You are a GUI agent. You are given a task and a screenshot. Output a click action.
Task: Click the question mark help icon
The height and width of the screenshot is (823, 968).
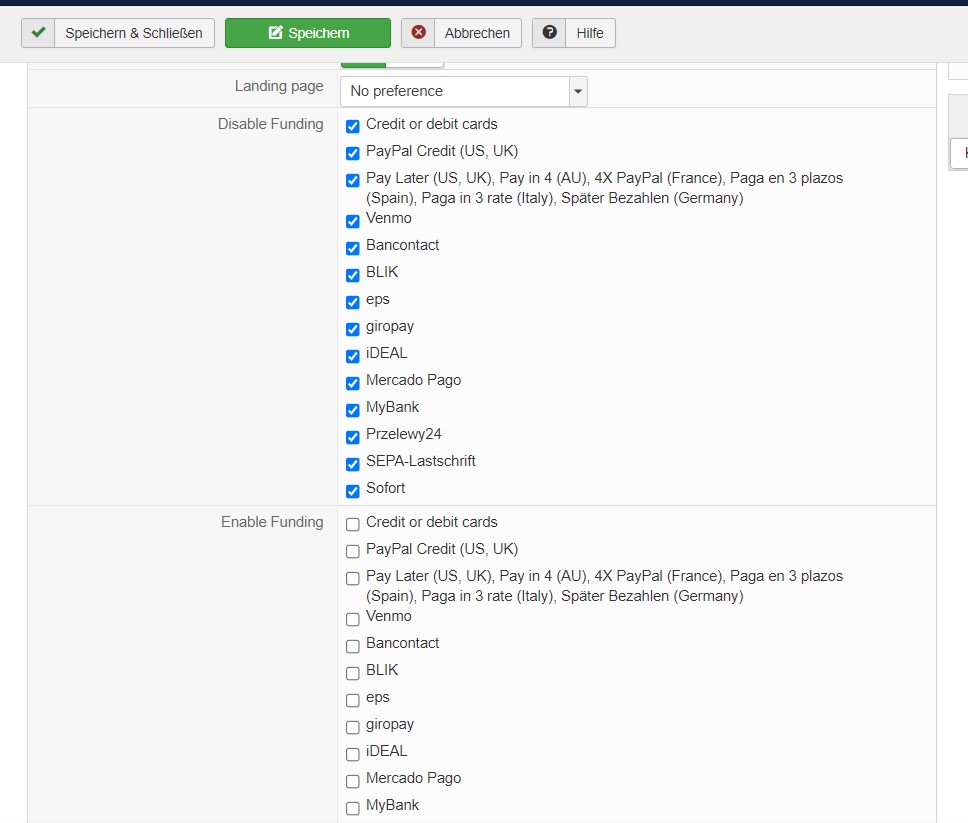[x=549, y=32]
